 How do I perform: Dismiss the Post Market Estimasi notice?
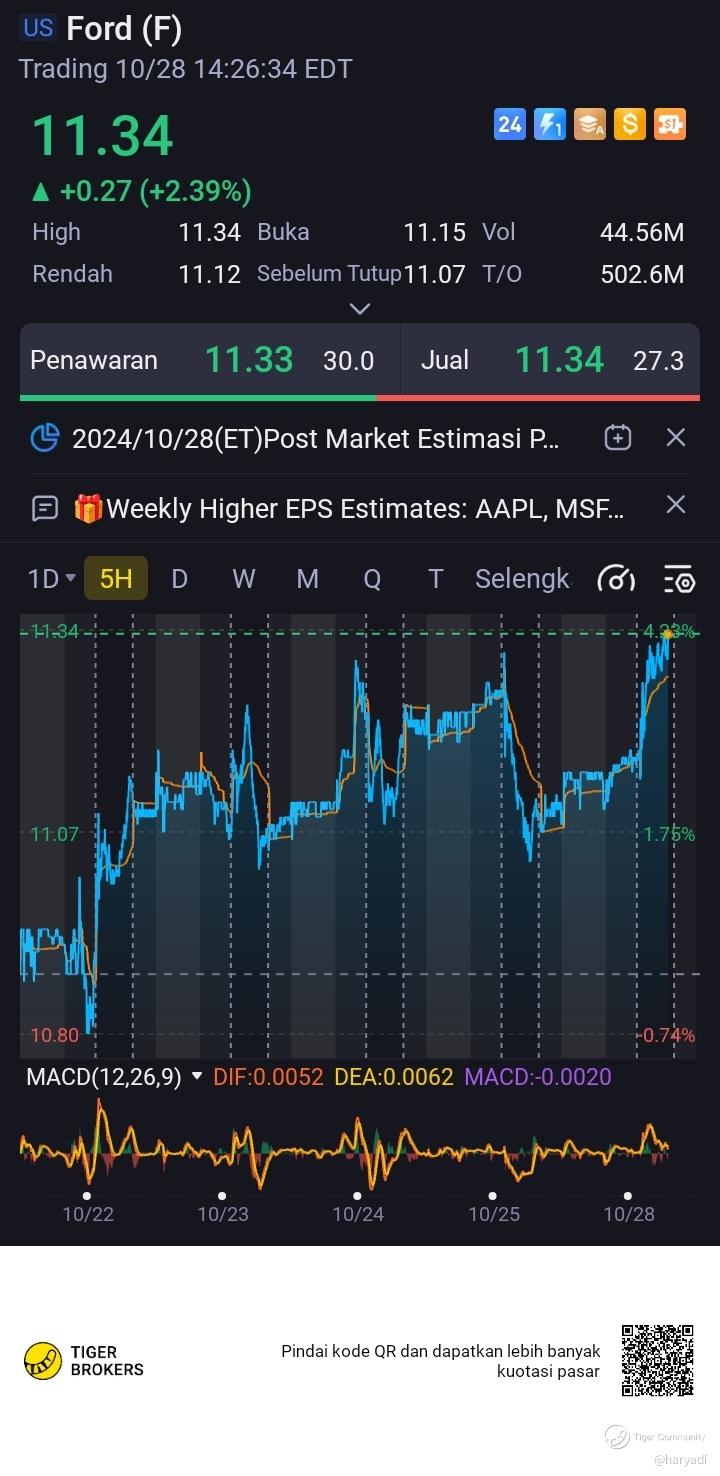(x=676, y=437)
